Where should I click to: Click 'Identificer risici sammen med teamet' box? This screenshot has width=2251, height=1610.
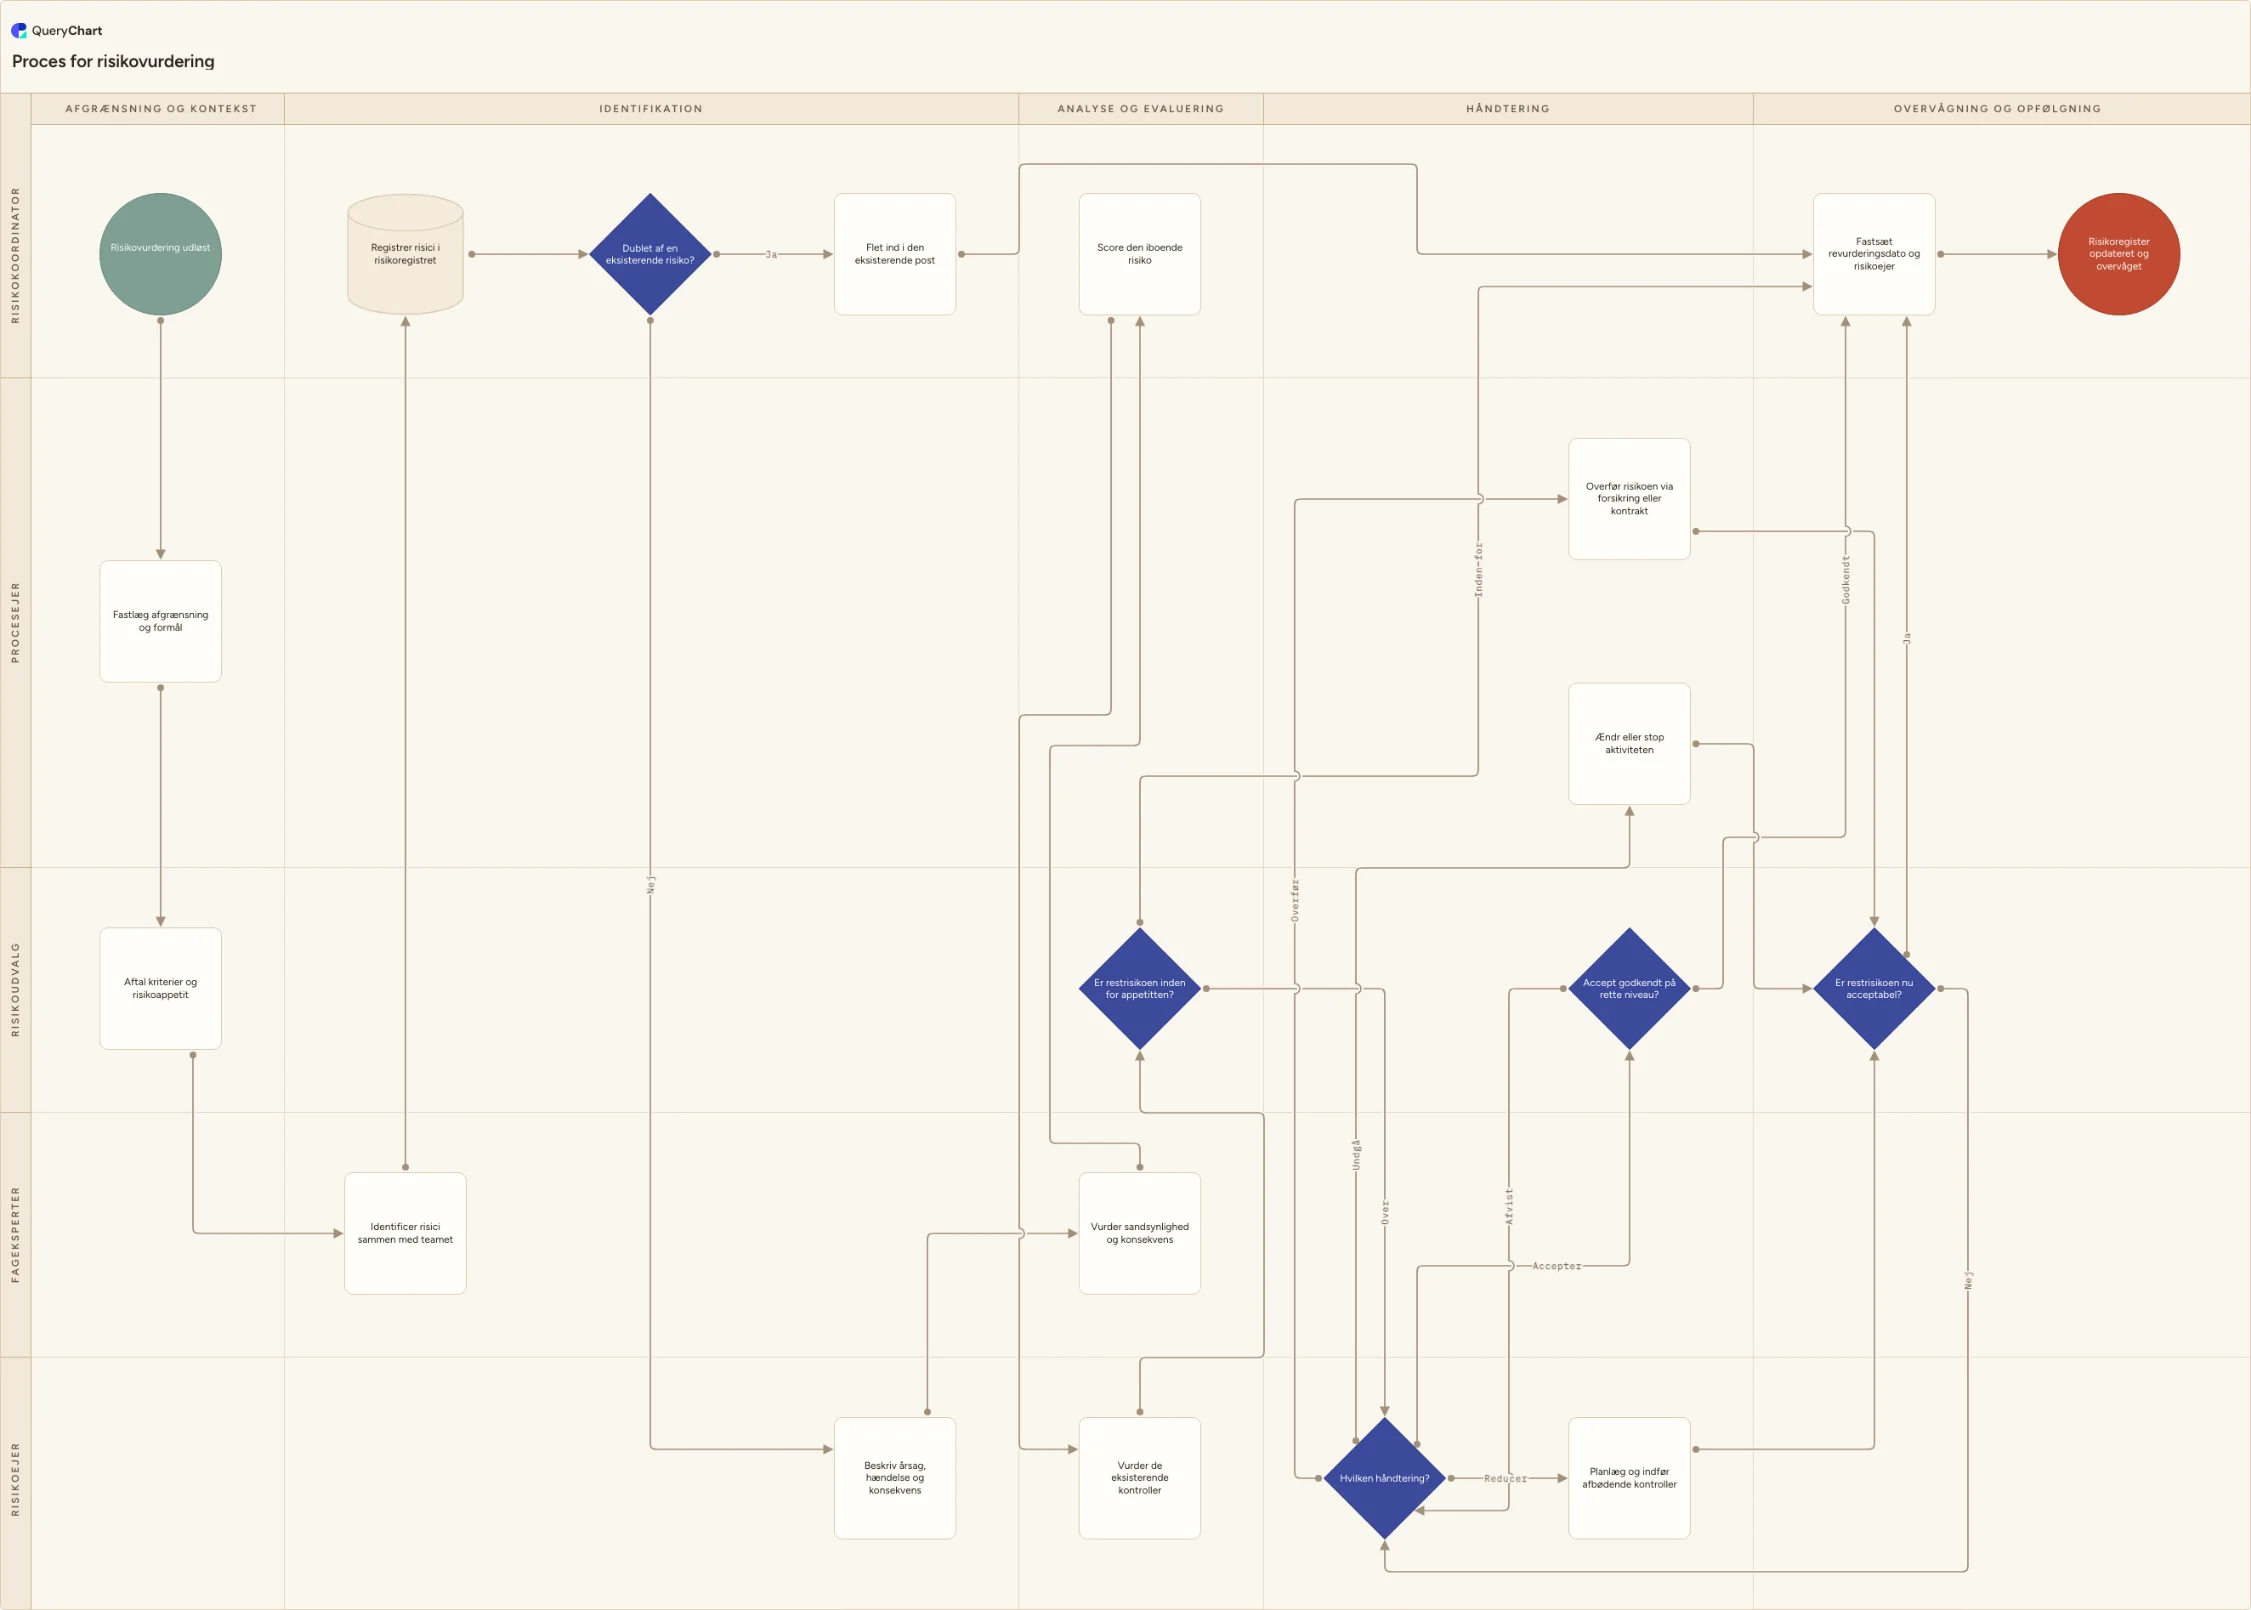coord(405,1233)
